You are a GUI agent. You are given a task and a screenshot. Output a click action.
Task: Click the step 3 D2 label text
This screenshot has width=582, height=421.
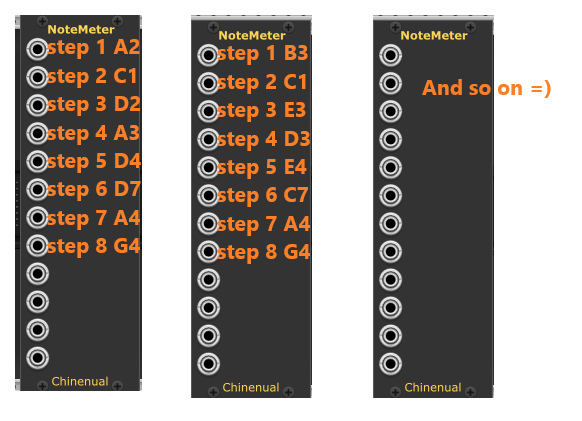point(94,104)
